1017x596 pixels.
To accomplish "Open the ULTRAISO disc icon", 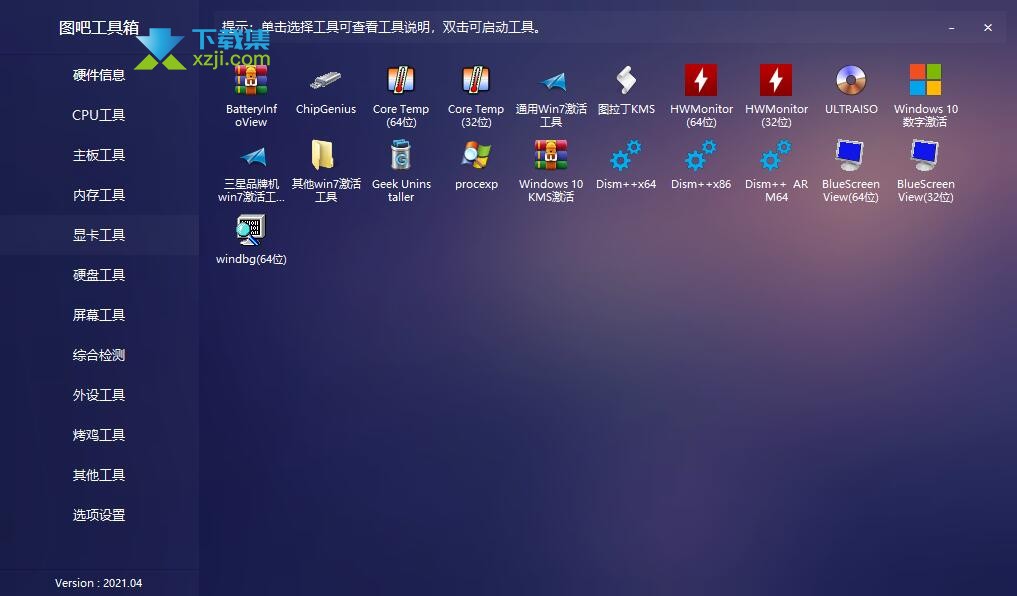I will click(x=851, y=81).
